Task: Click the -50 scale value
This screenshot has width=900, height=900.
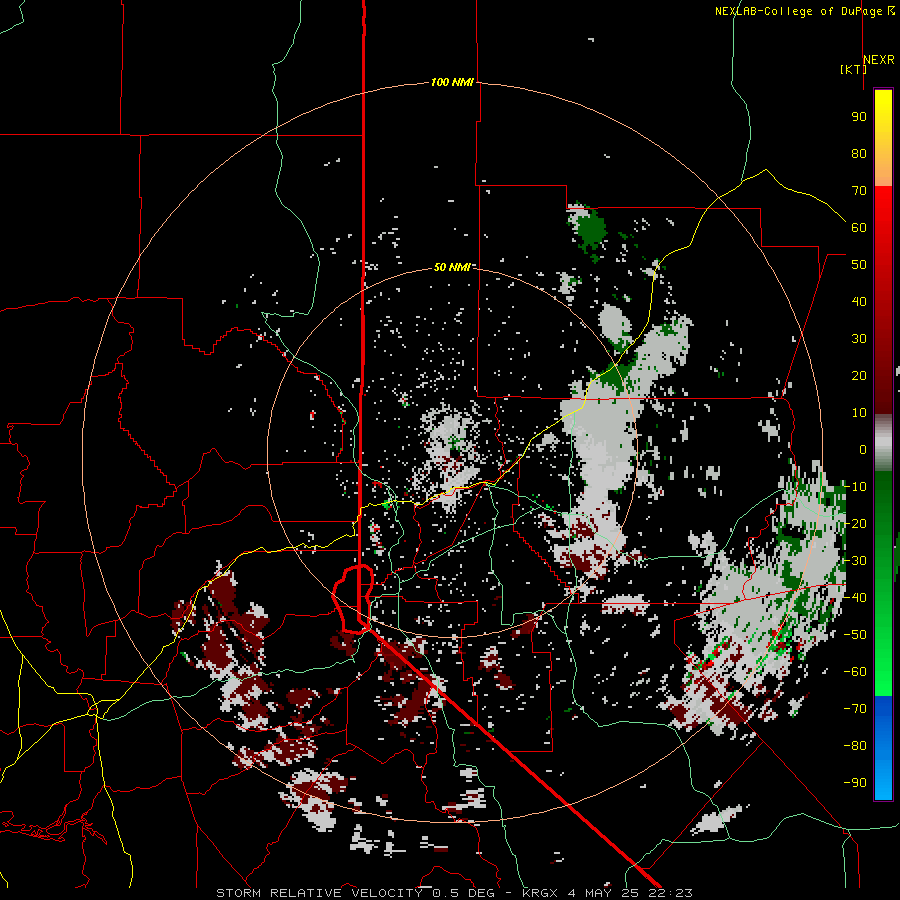Action: (855, 635)
